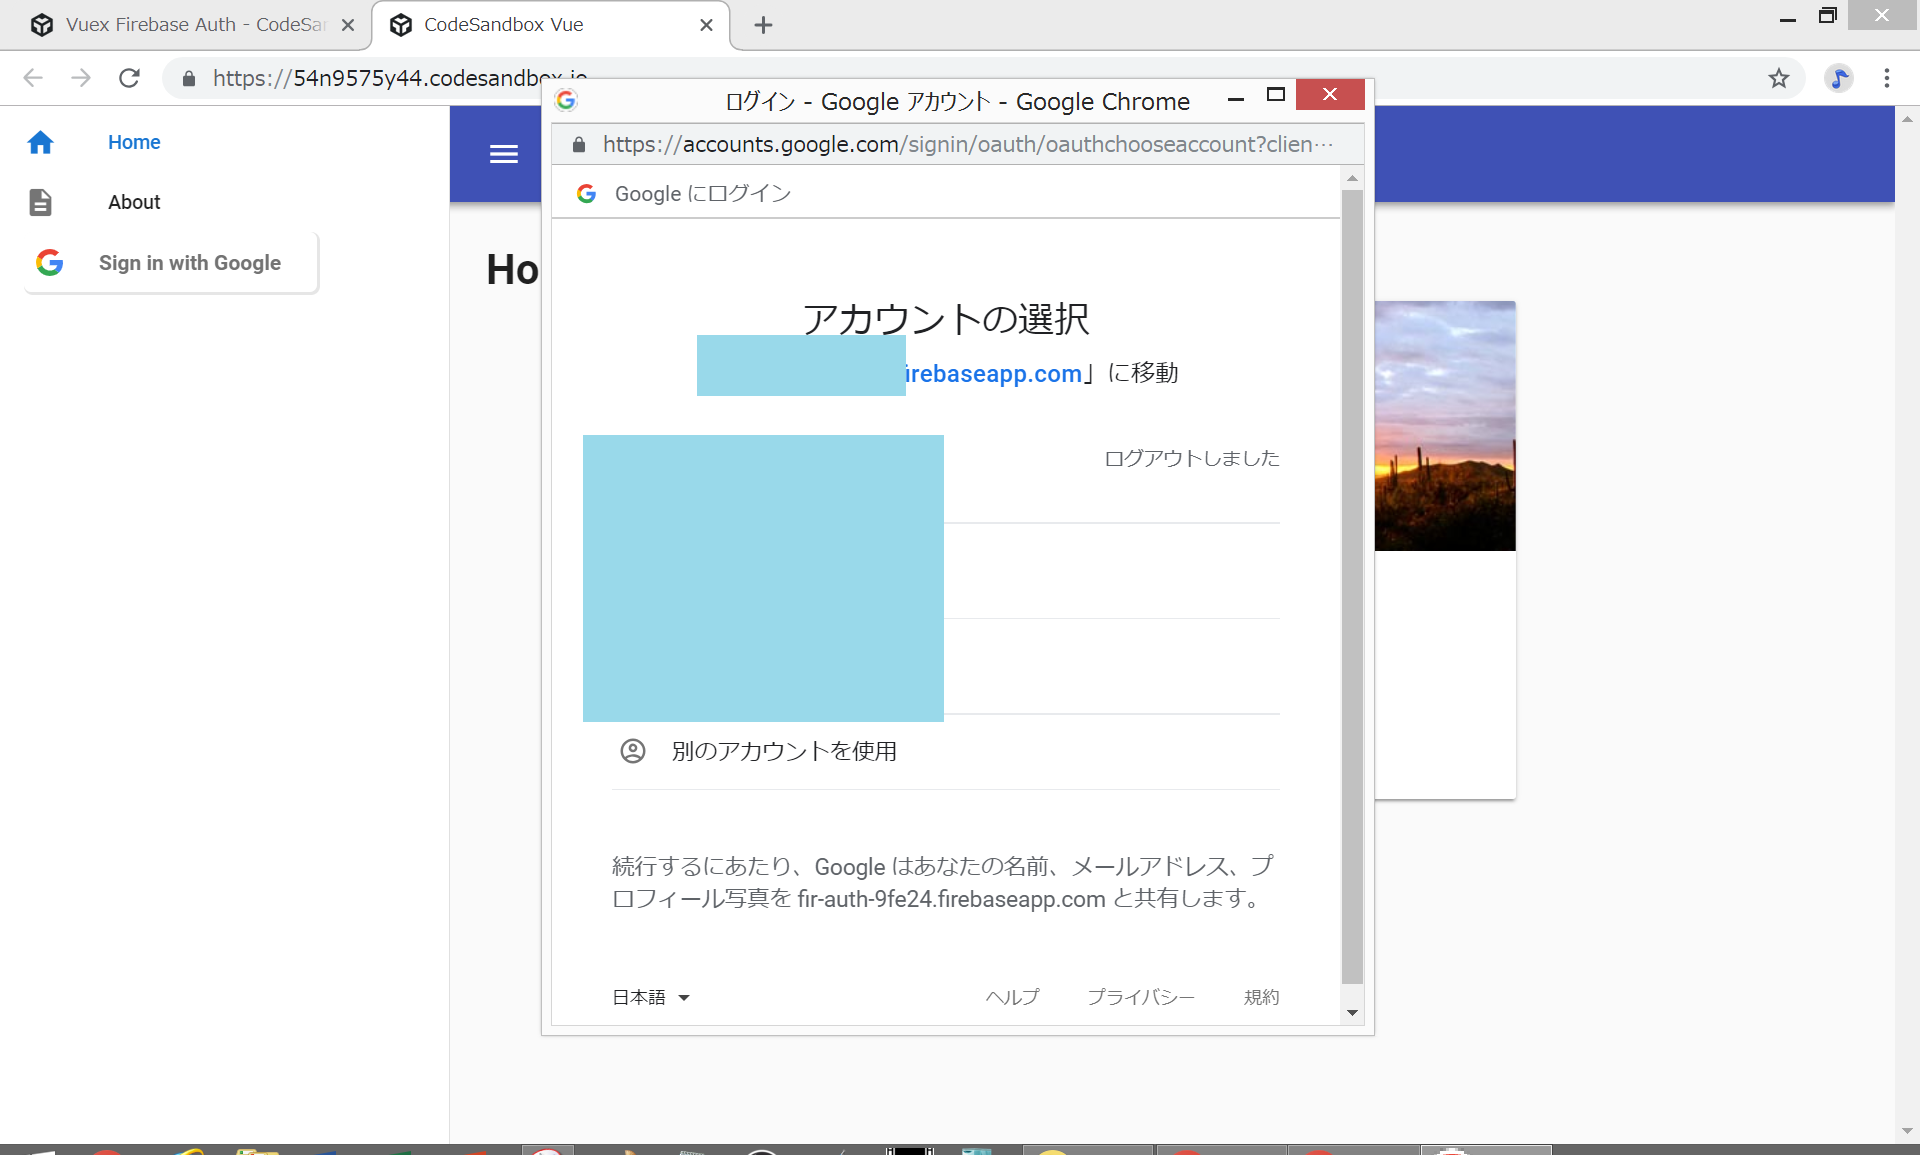Click the popup's vertical scrollbar down arrow
1920x1155 pixels.
(x=1352, y=1013)
